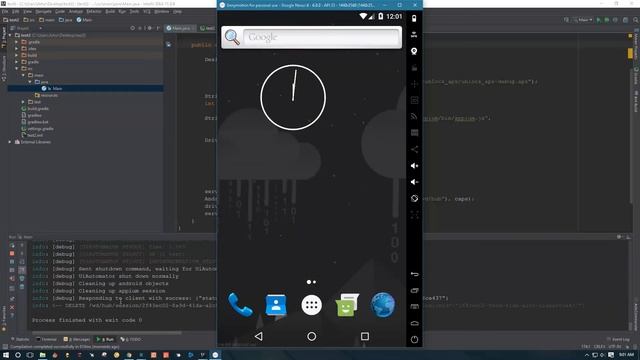Click Genymotion power button
Viewport: 640px width, 360px height.
tap(414, 340)
